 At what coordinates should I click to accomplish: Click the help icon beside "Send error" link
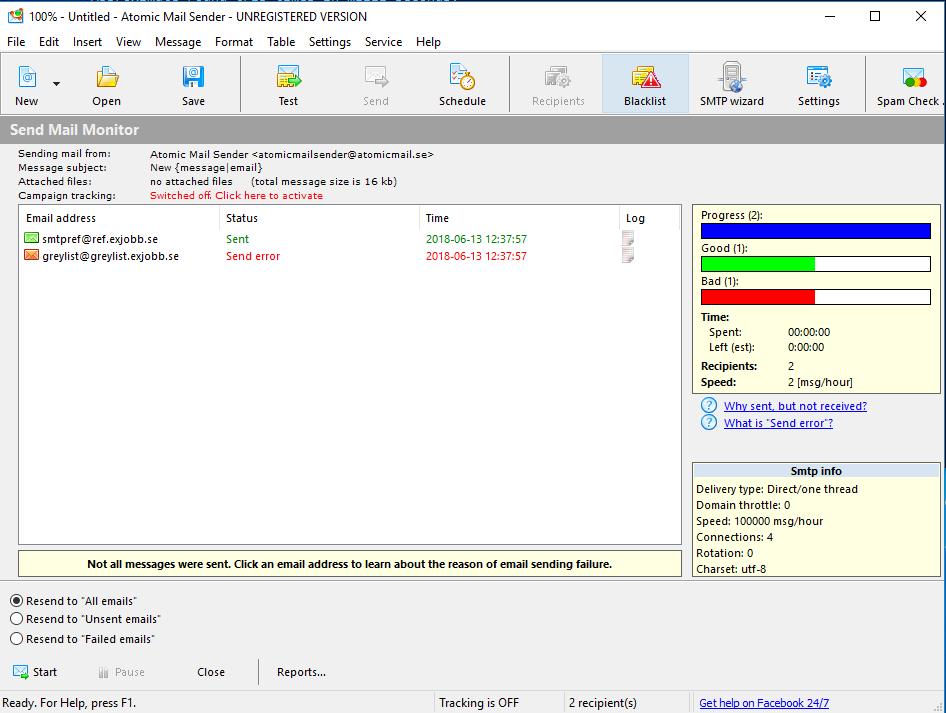(709, 422)
